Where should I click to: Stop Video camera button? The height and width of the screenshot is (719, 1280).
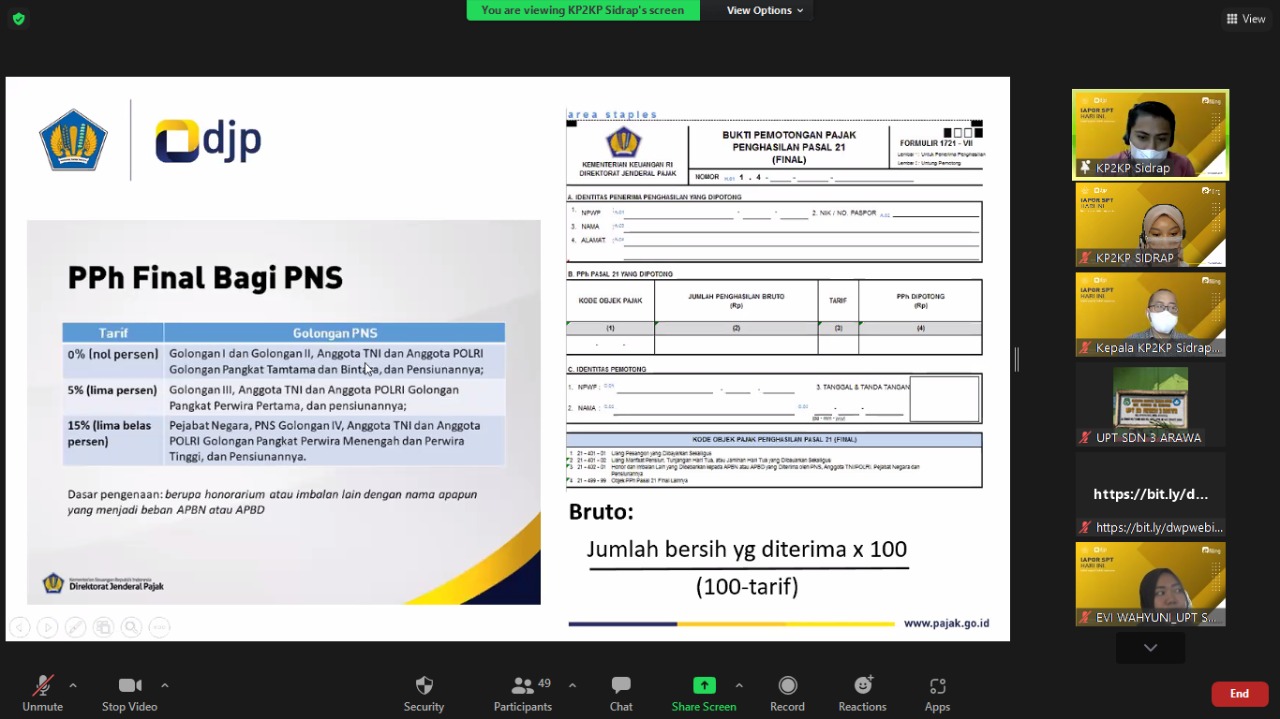129,693
